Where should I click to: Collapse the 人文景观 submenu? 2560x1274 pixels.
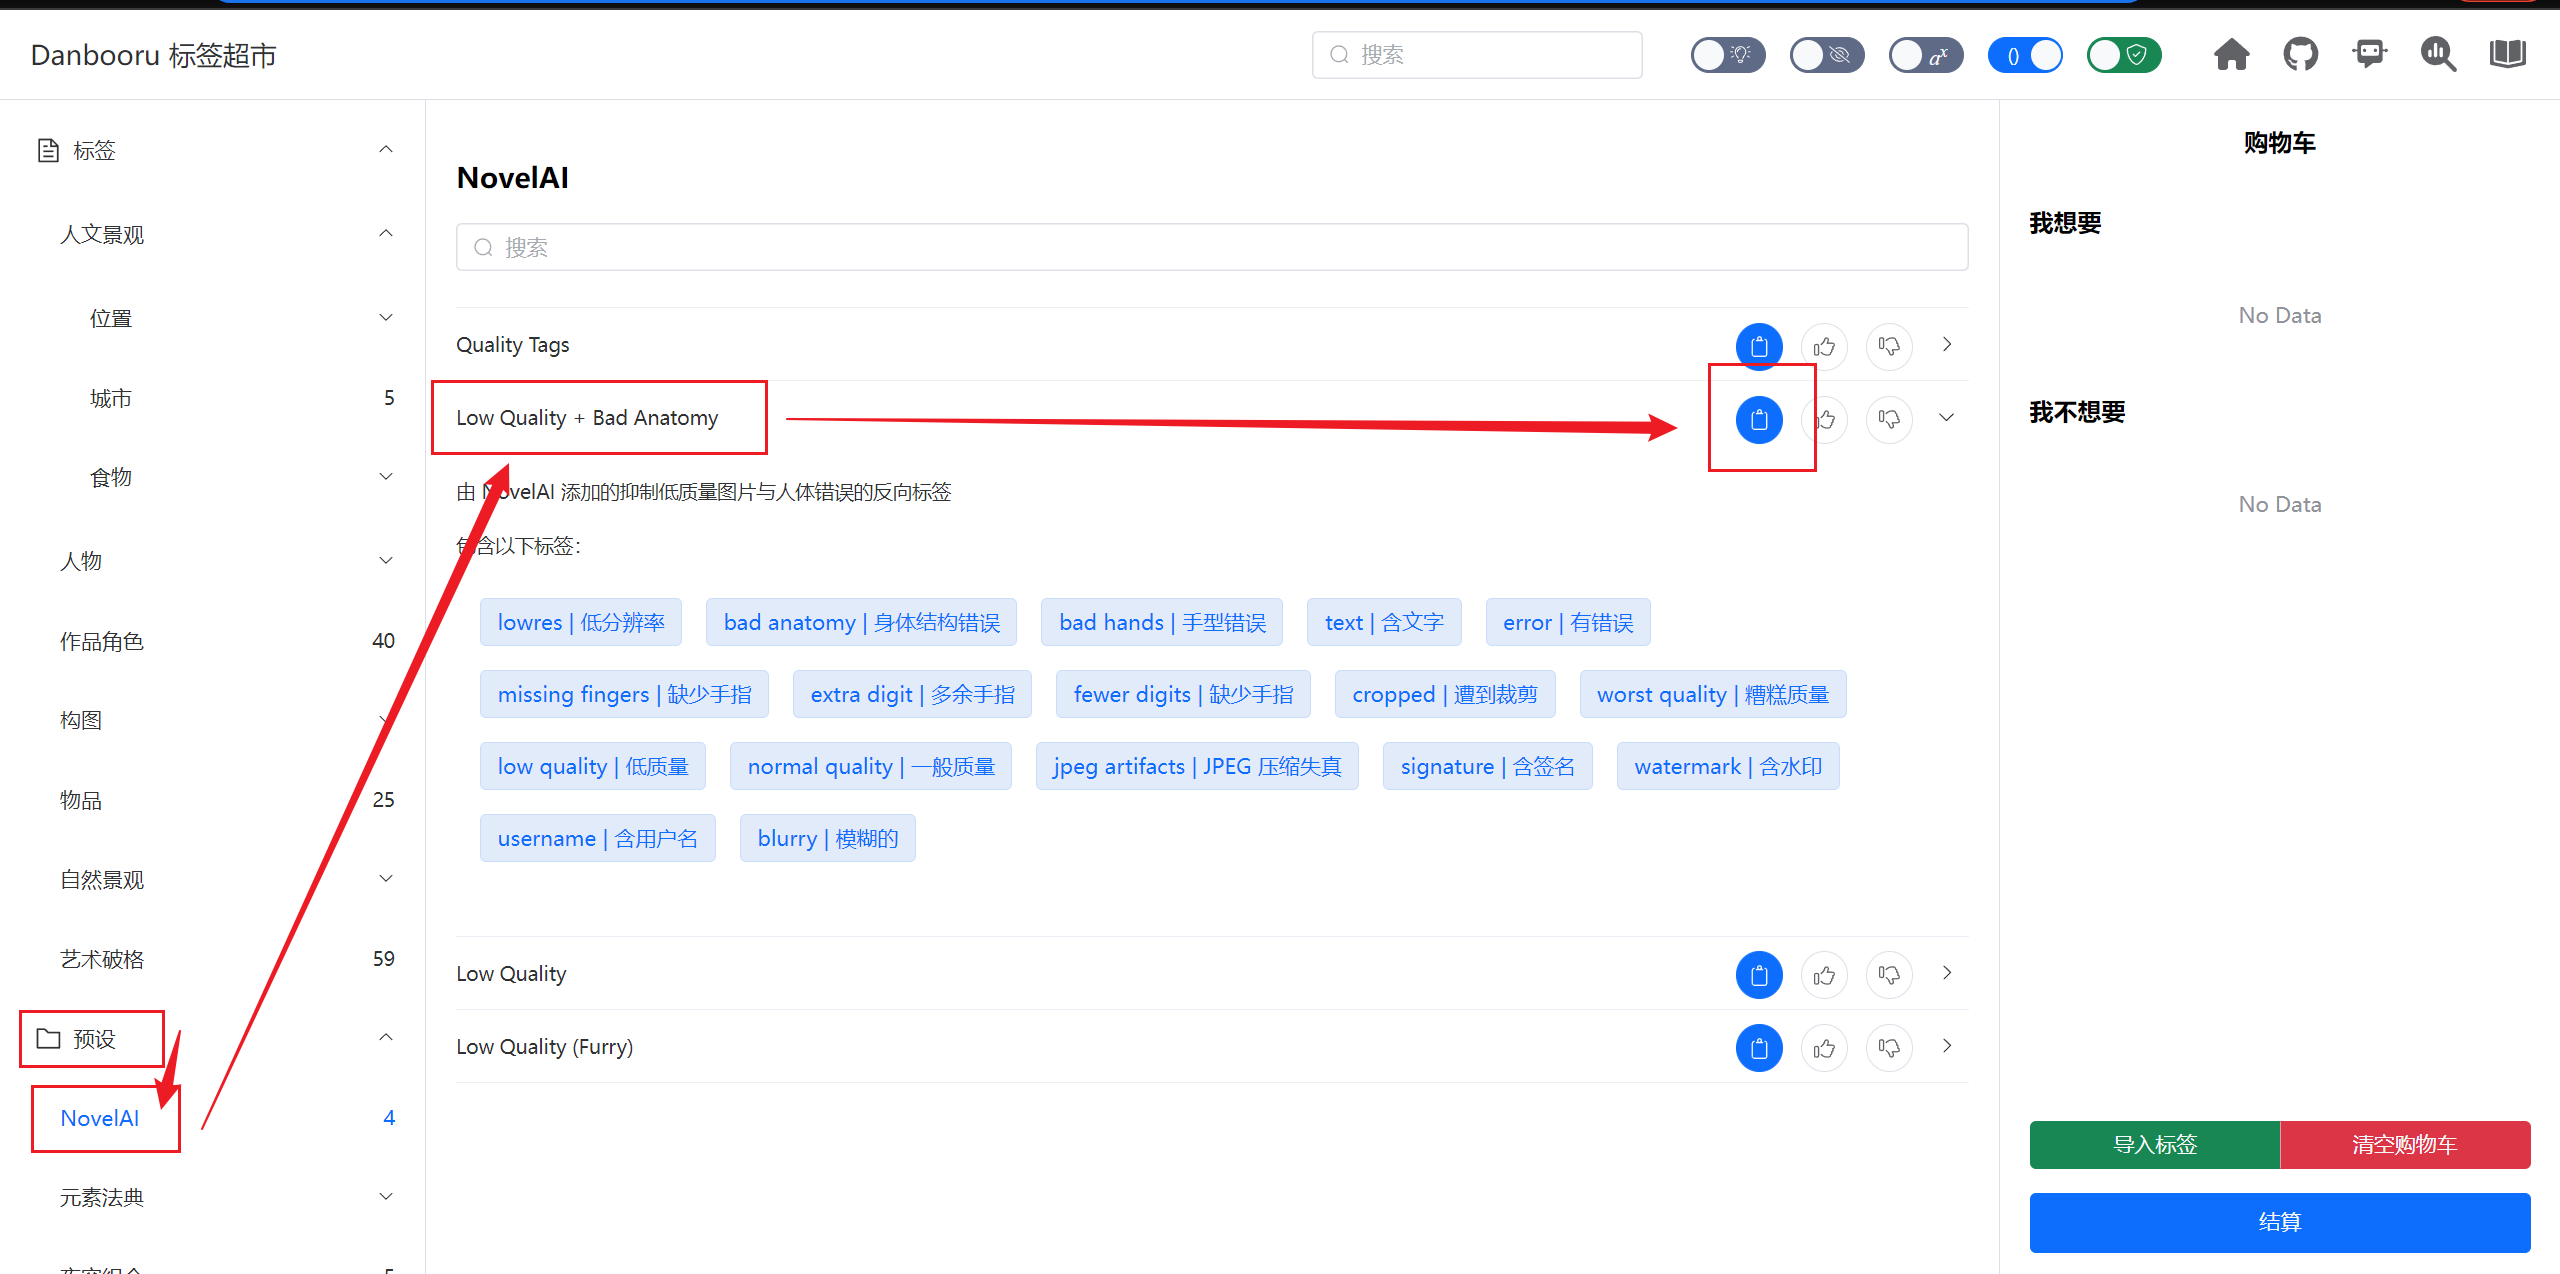coord(212,234)
